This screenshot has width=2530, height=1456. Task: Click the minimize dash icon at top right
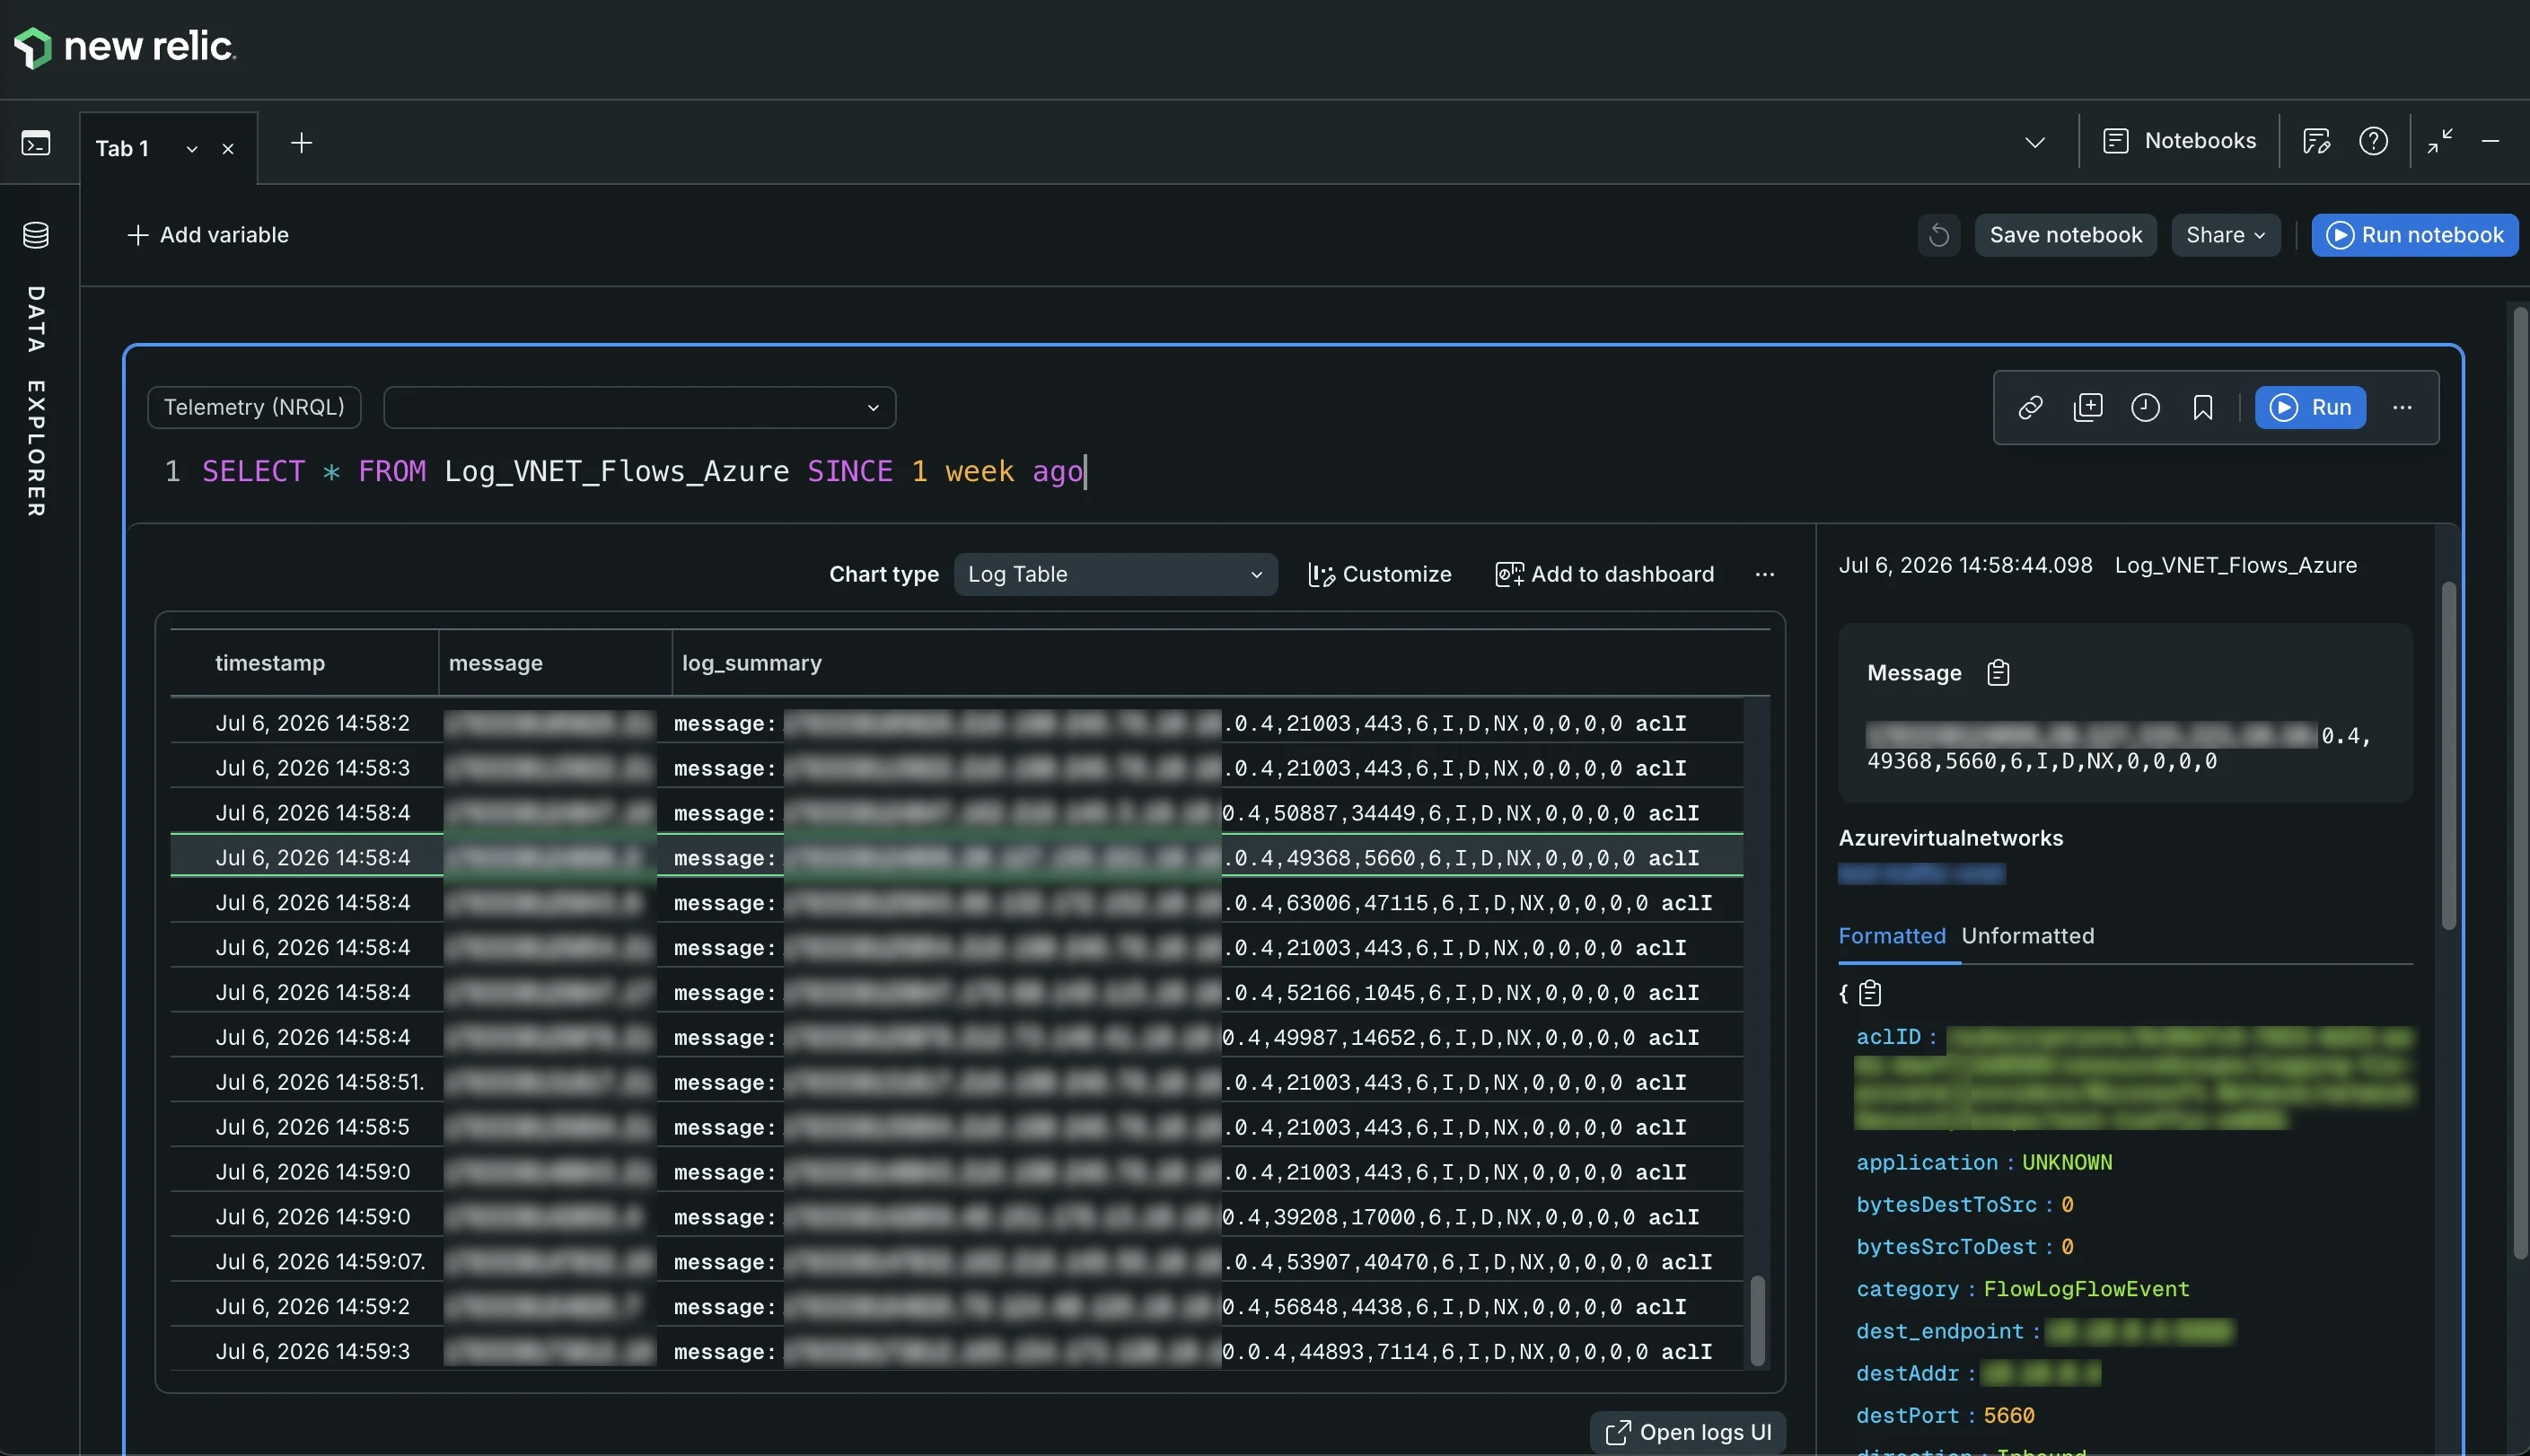coord(2490,141)
